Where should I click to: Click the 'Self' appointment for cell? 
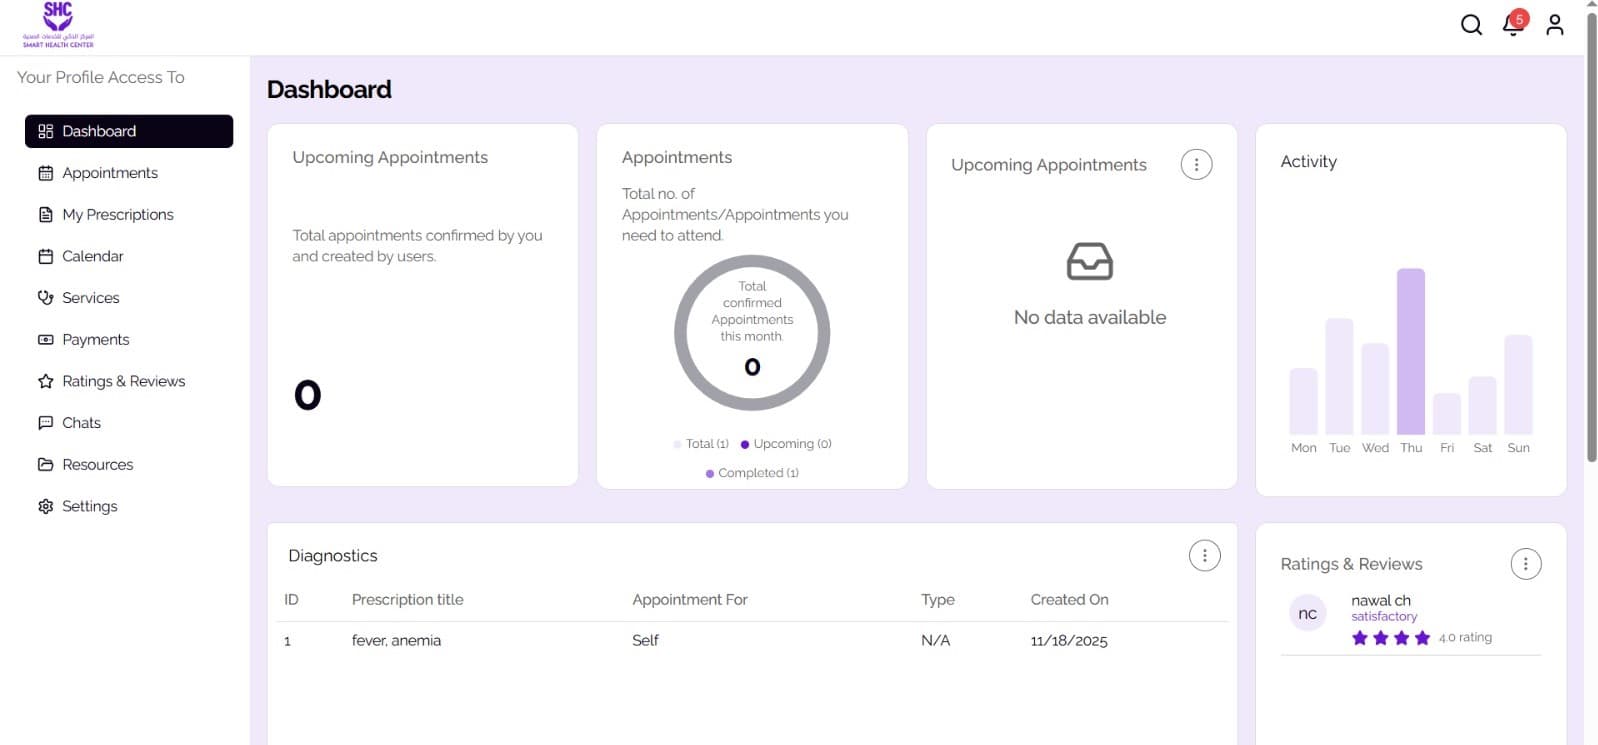645,641
